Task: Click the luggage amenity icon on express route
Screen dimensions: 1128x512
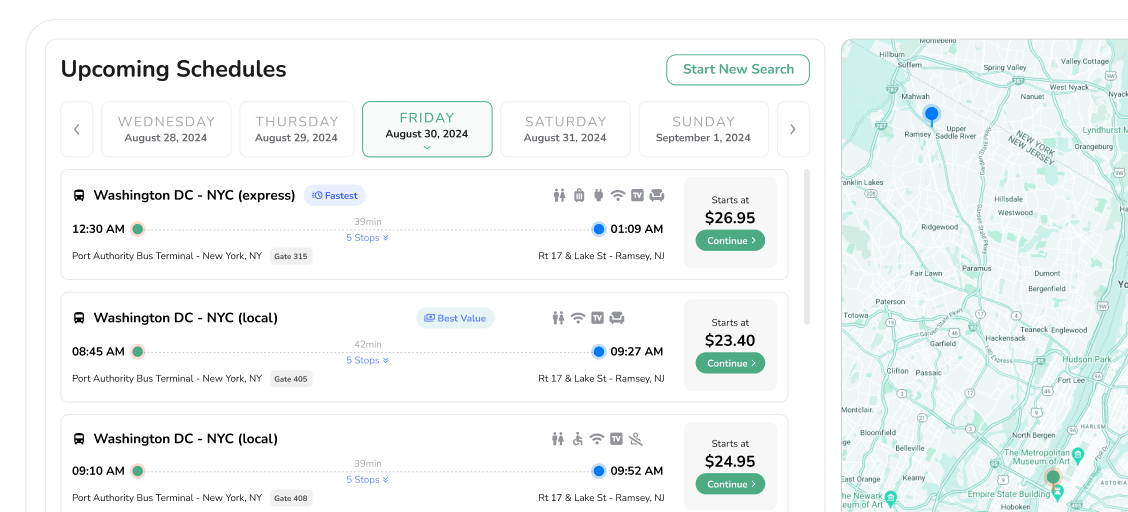Action: 579,195
